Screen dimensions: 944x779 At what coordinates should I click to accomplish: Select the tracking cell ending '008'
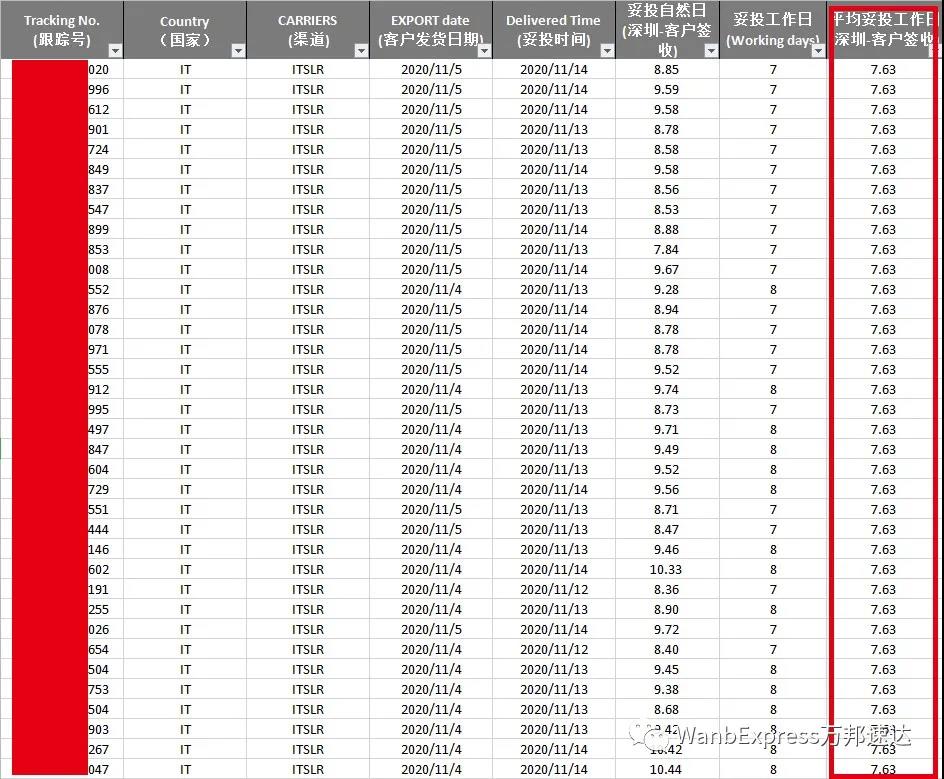point(61,270)
